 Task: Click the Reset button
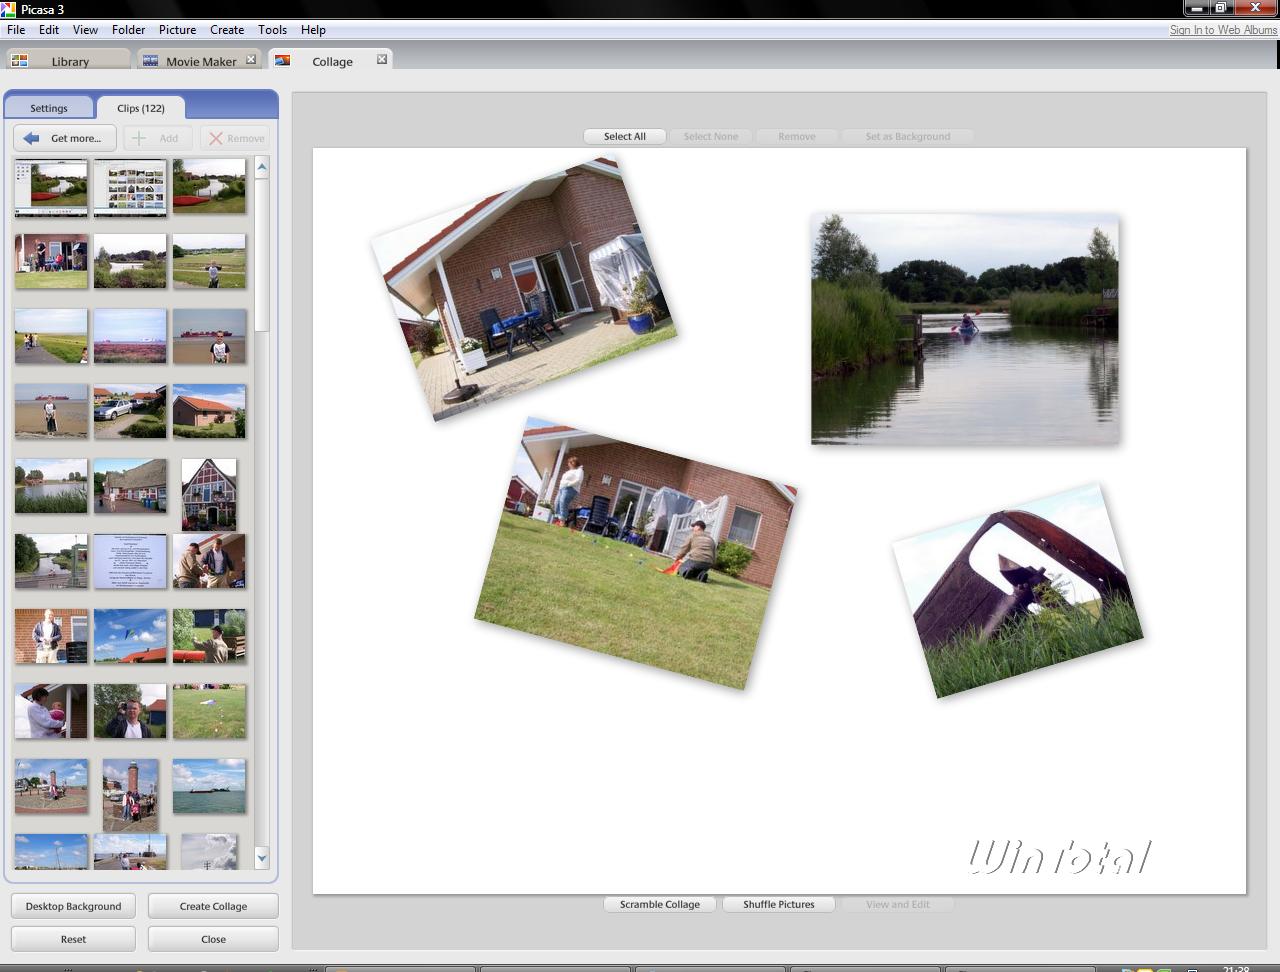tap(73, 939)
